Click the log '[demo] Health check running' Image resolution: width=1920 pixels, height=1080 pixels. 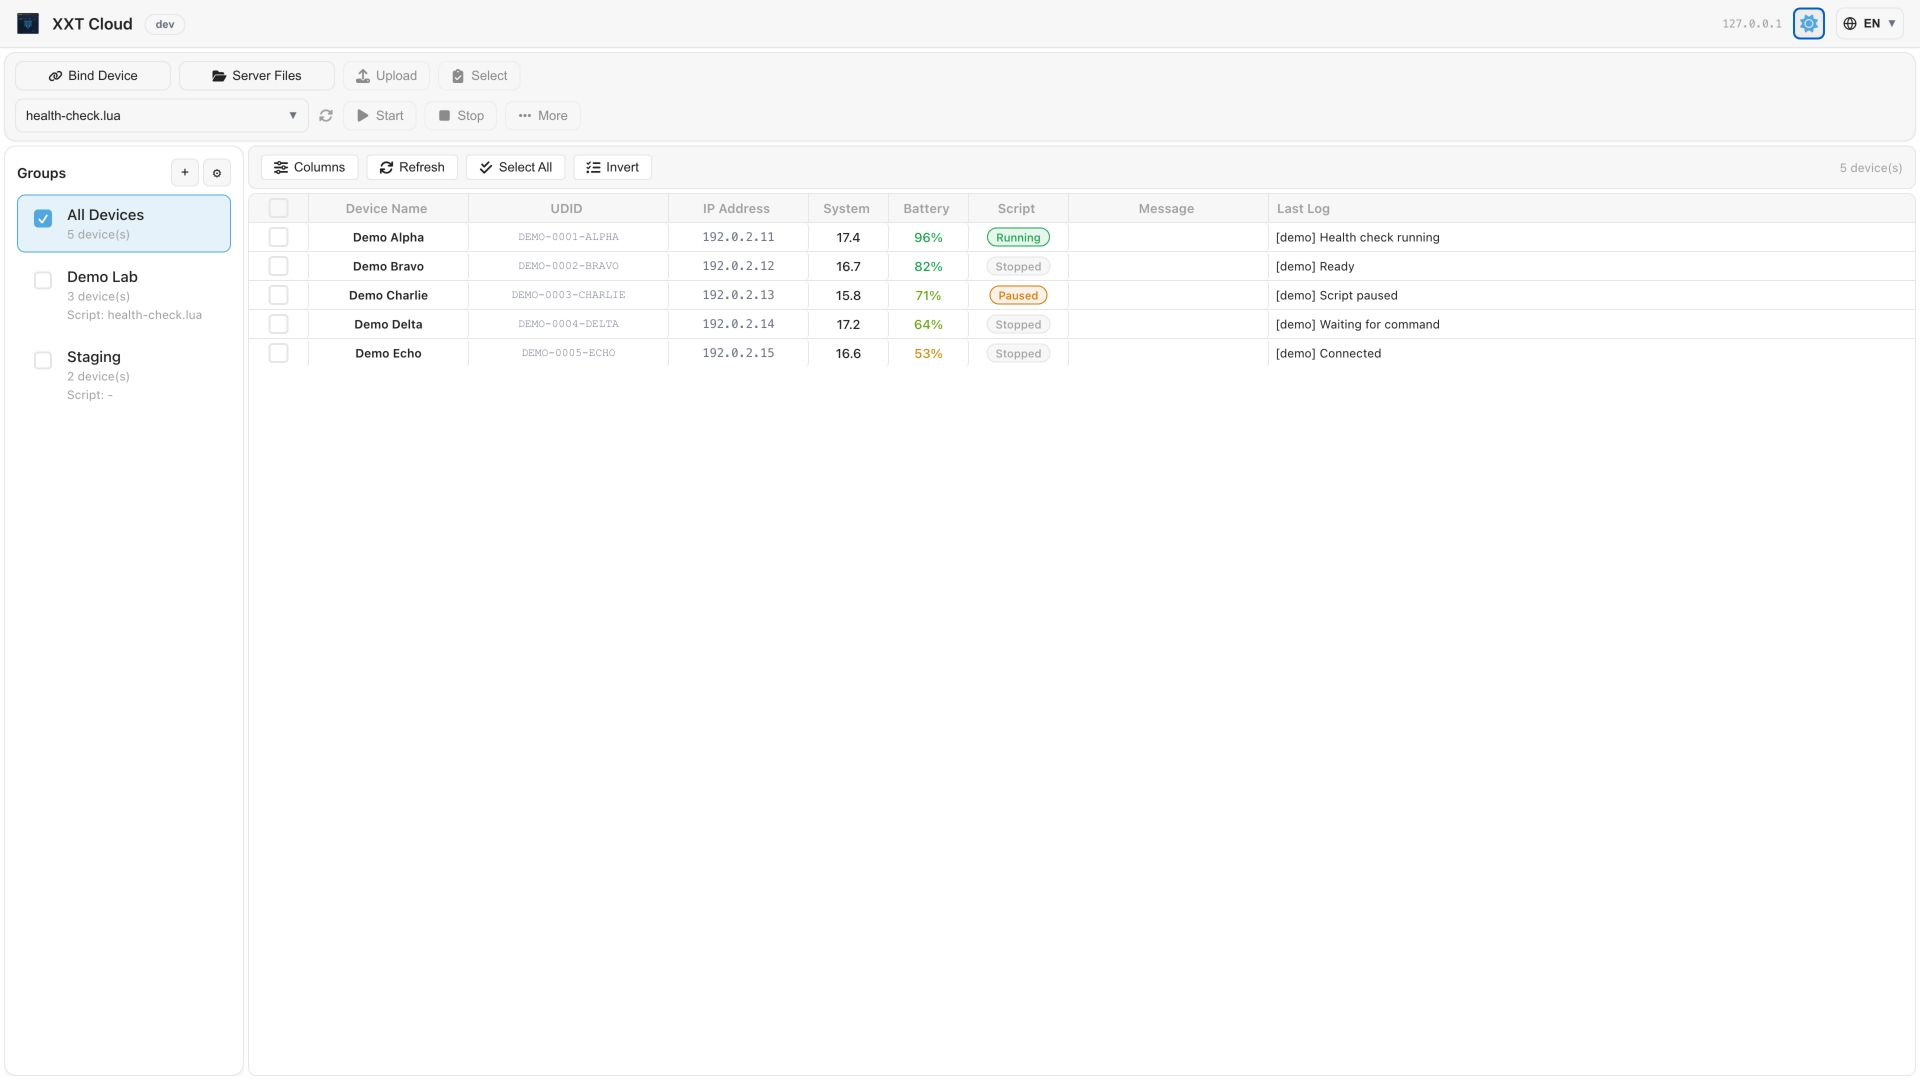(x=1357, y=238)
